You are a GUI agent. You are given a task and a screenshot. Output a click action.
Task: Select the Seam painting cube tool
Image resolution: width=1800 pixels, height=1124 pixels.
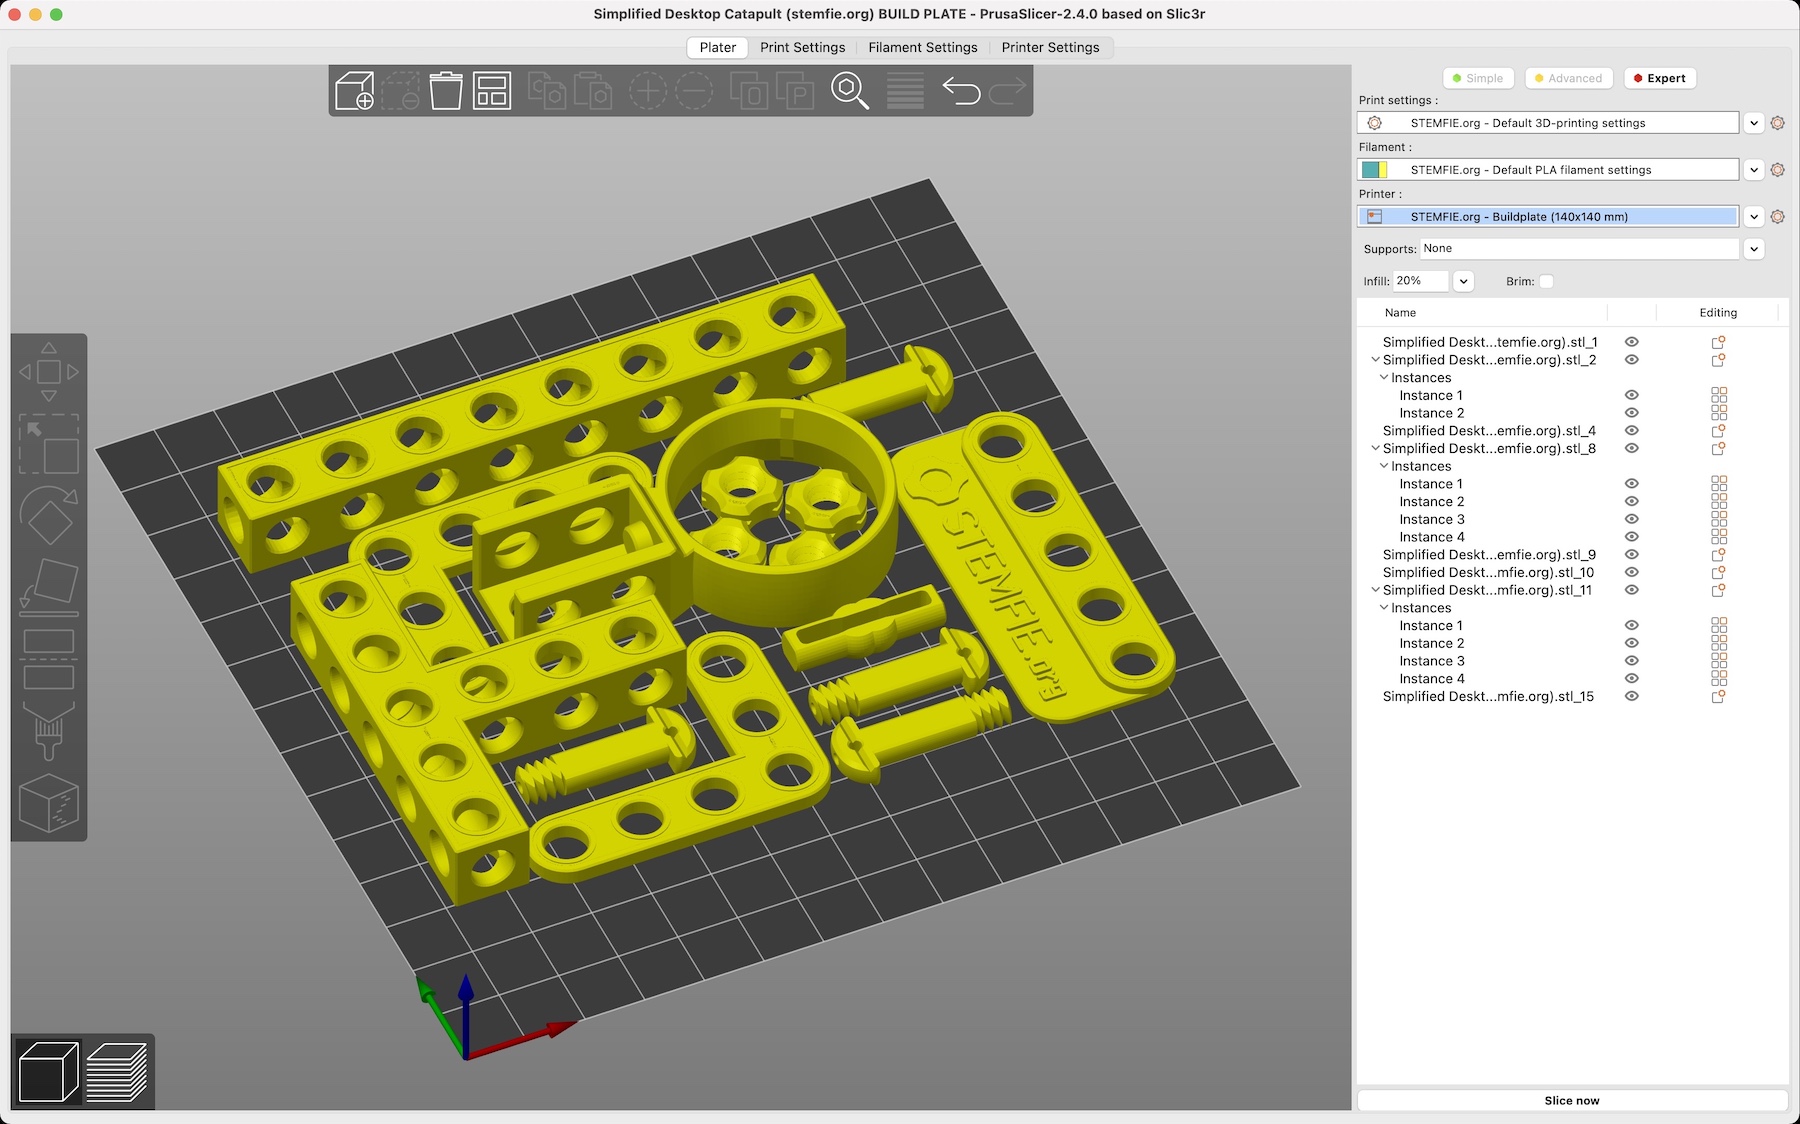click(x=49, y=803)
